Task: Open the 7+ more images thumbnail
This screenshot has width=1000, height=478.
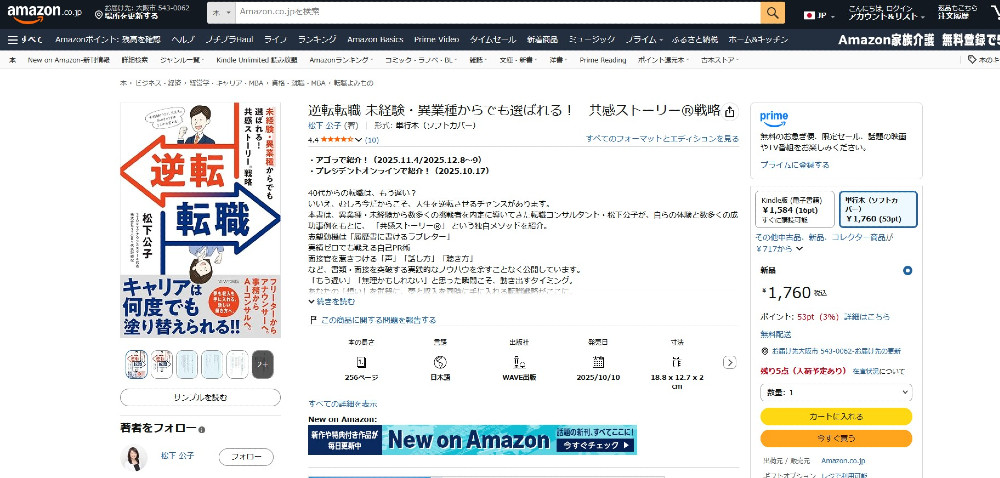Action: pos(263,365)
